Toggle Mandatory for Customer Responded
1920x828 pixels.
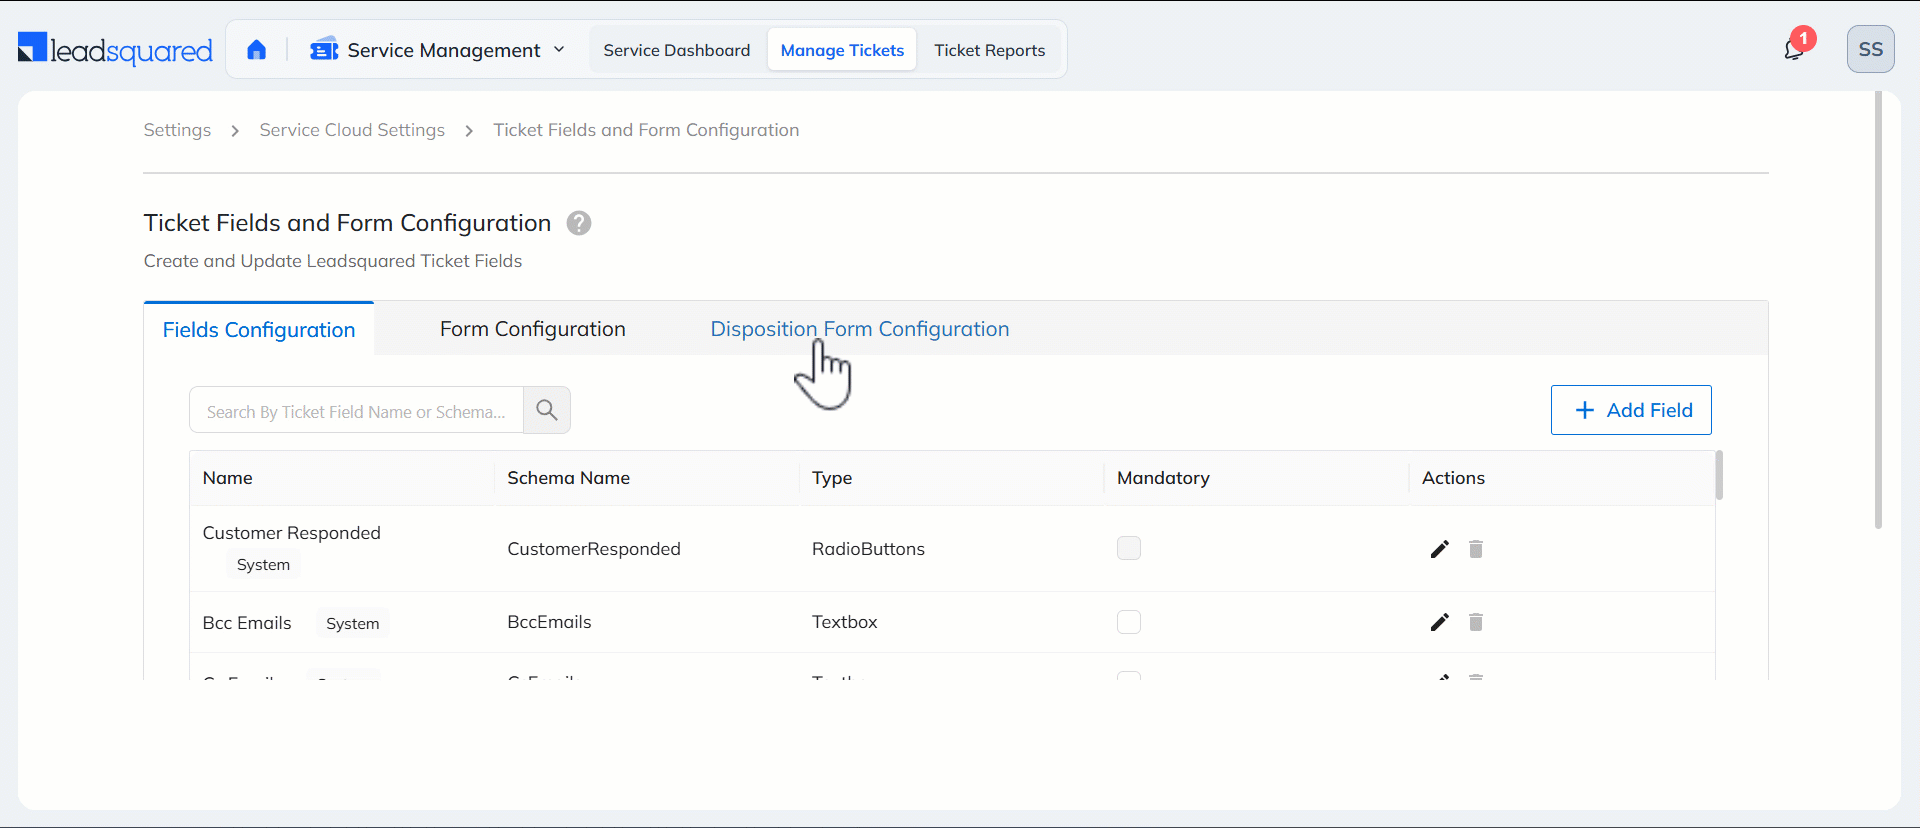(1129, 548)
